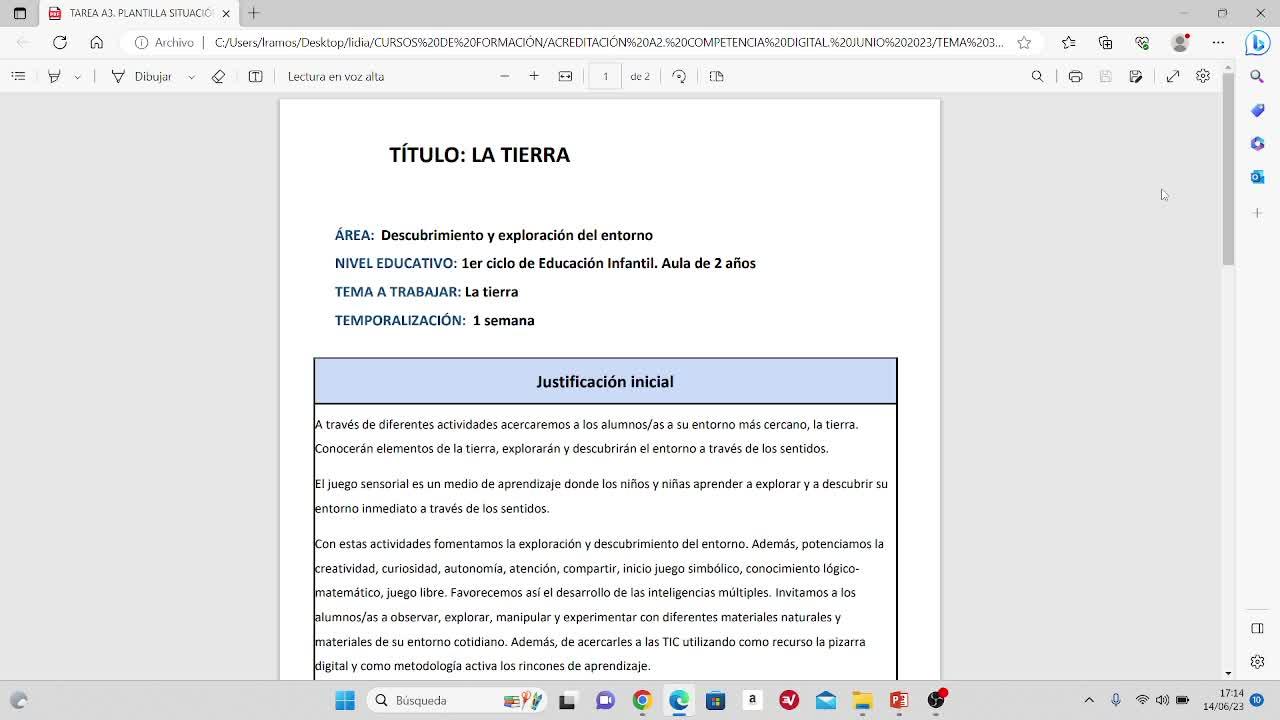
Task: Enter full screen PDF view
Action: (1173, 76)
